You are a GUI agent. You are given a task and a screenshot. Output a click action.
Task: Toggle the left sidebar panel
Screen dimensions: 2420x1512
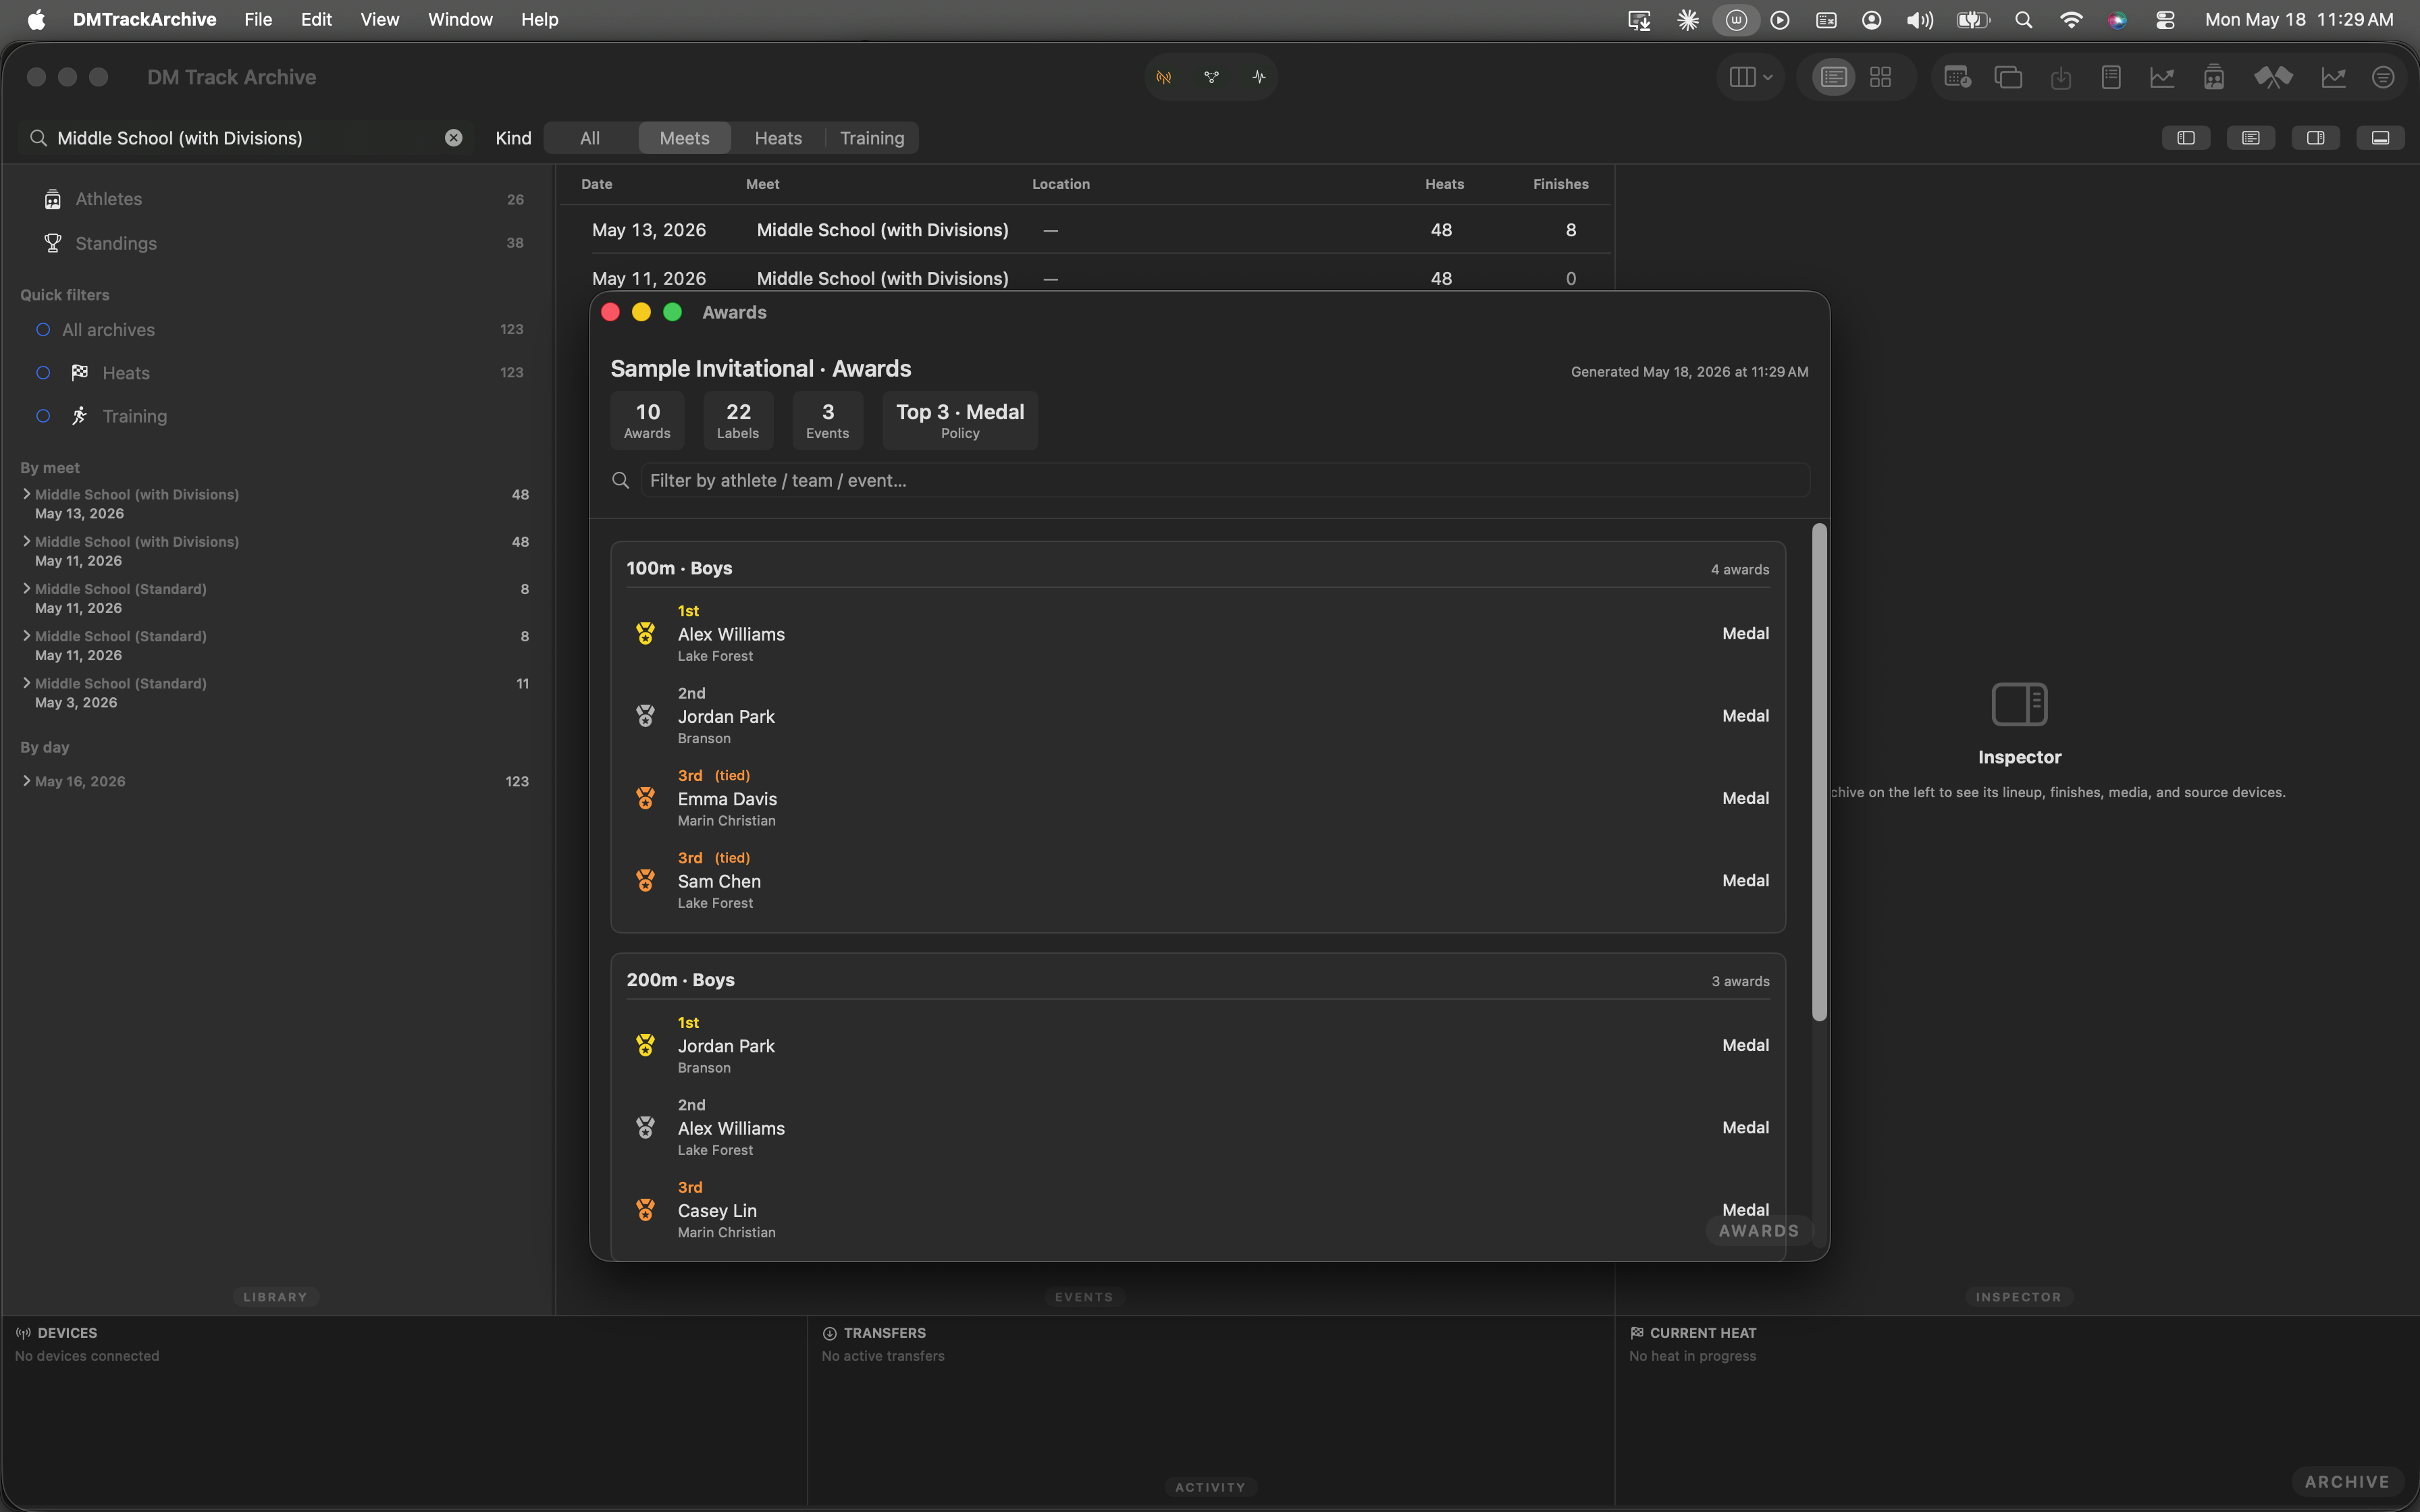pyautogui.click(x=2186, y=138)
